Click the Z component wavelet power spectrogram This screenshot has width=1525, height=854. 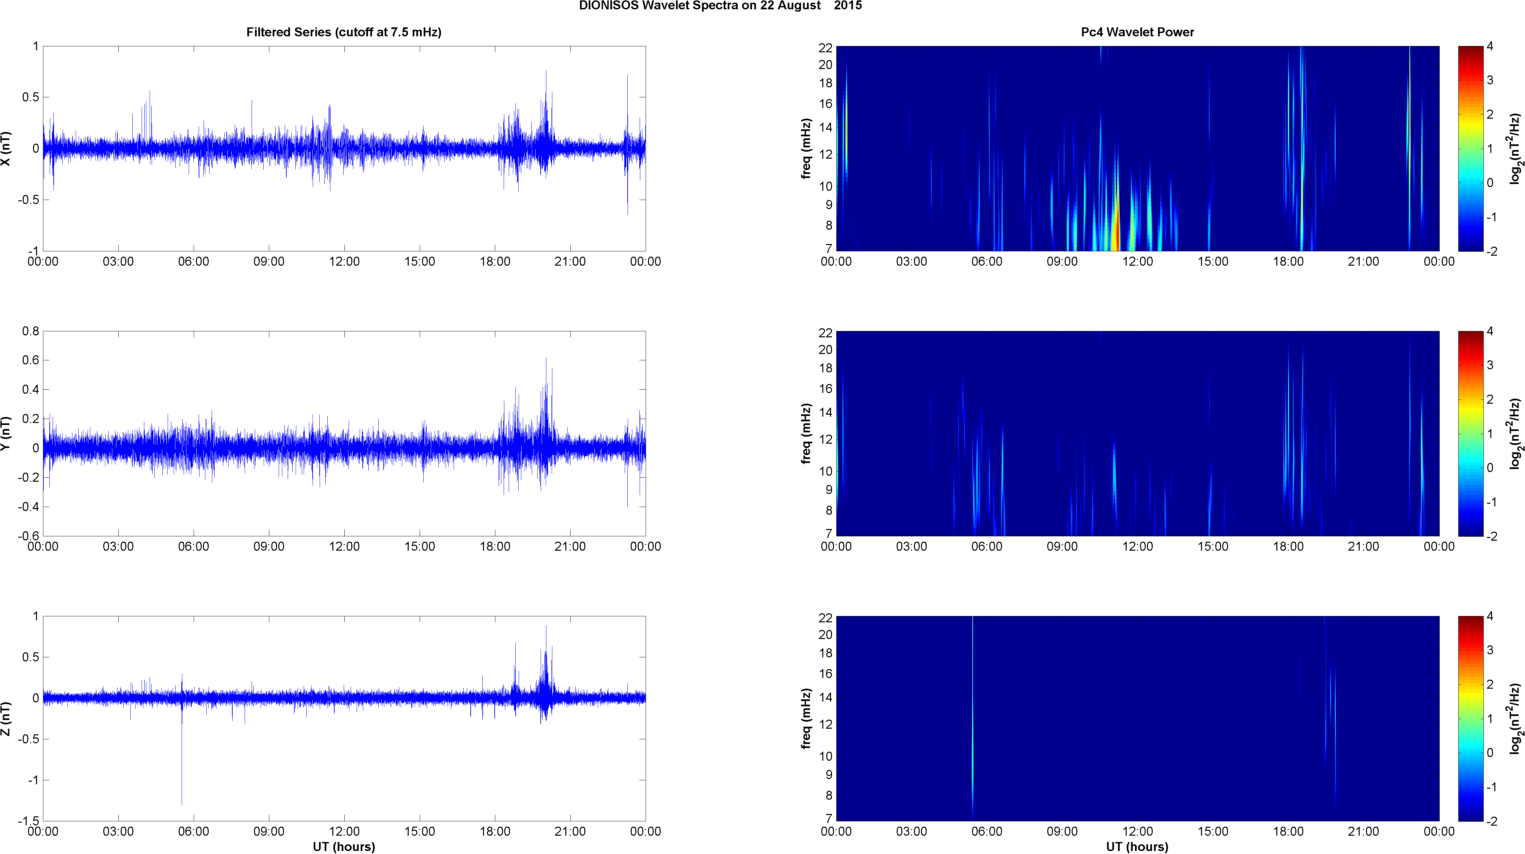click(1137, 718)
